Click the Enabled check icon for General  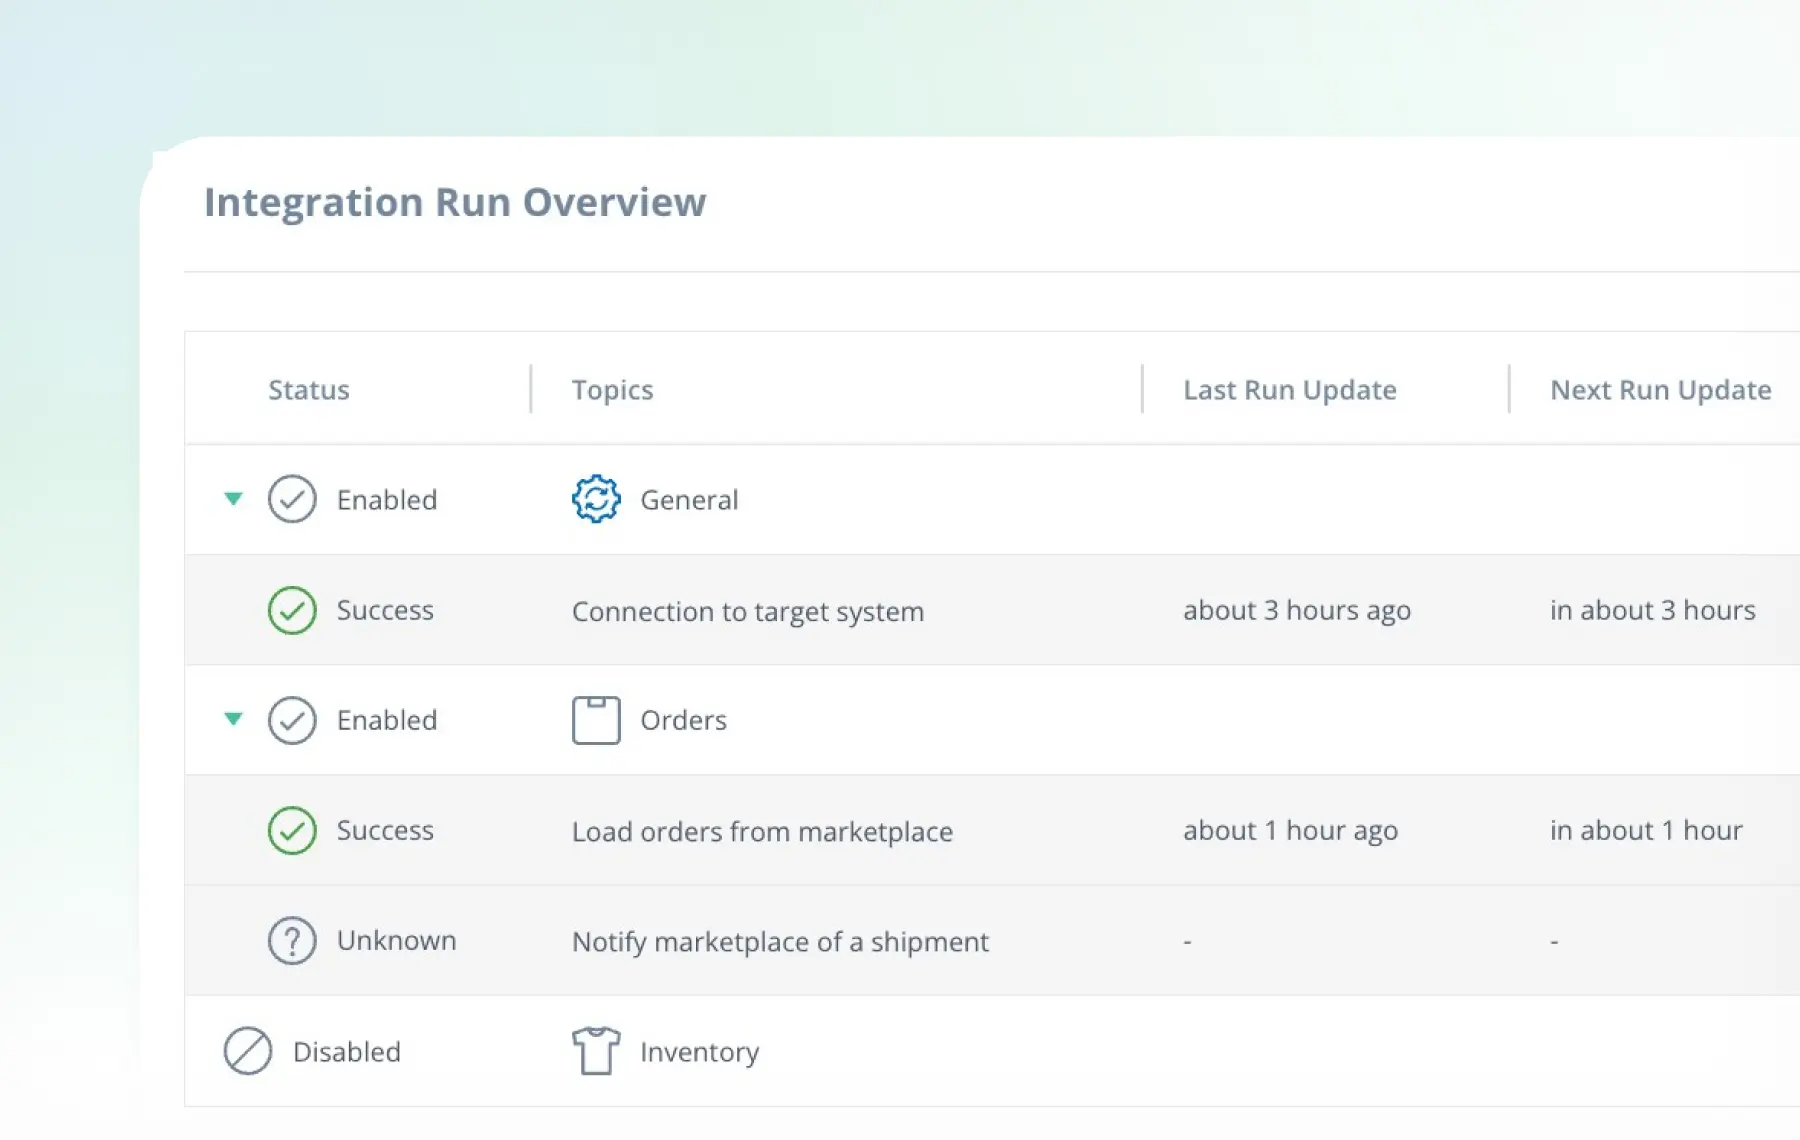[x=292, y=499]
